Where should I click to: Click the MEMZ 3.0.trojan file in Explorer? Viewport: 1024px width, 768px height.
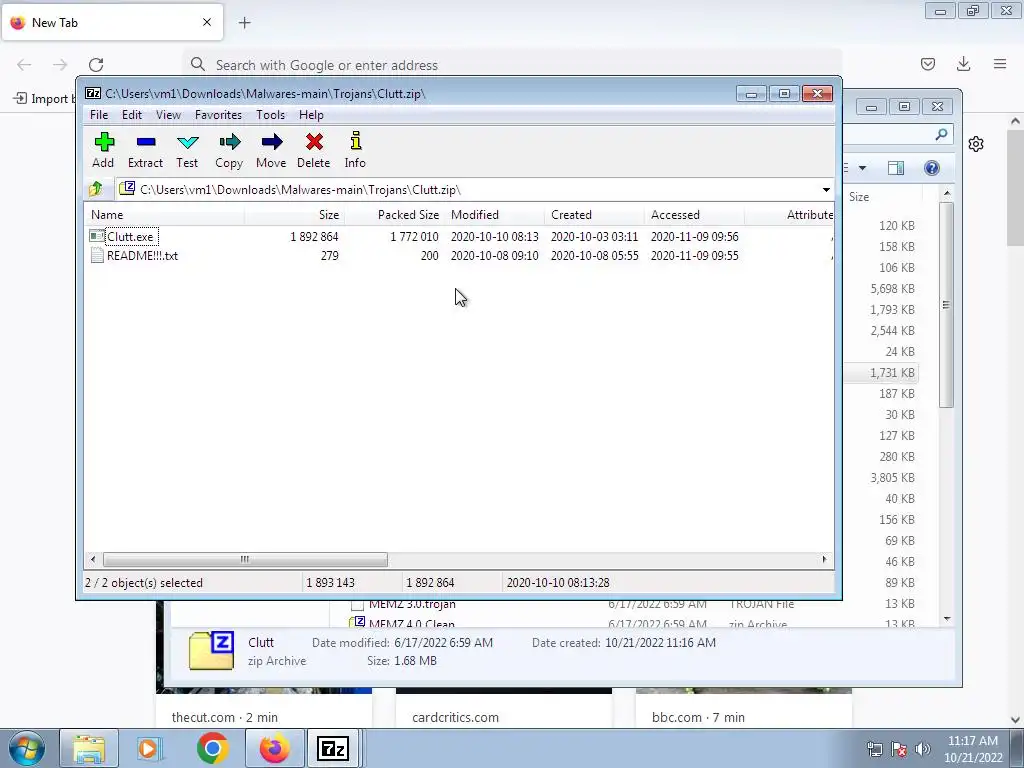tap(412, 605)
